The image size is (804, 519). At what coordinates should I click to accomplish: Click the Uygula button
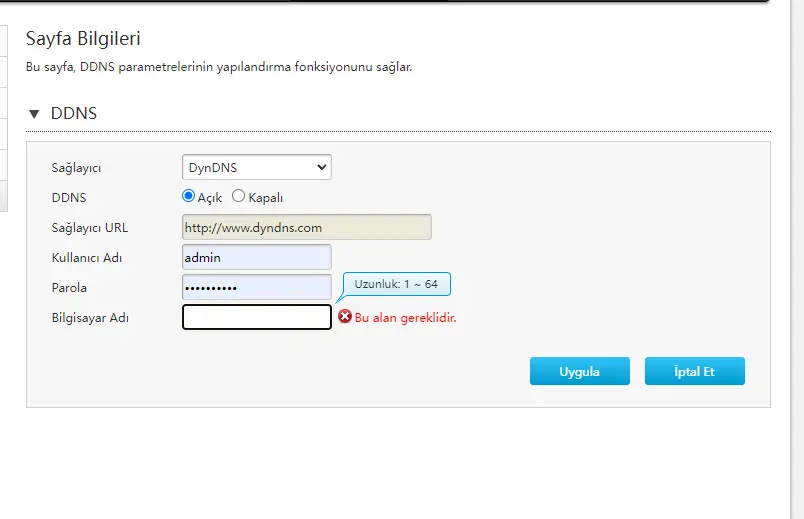click(x=579, y=371)
